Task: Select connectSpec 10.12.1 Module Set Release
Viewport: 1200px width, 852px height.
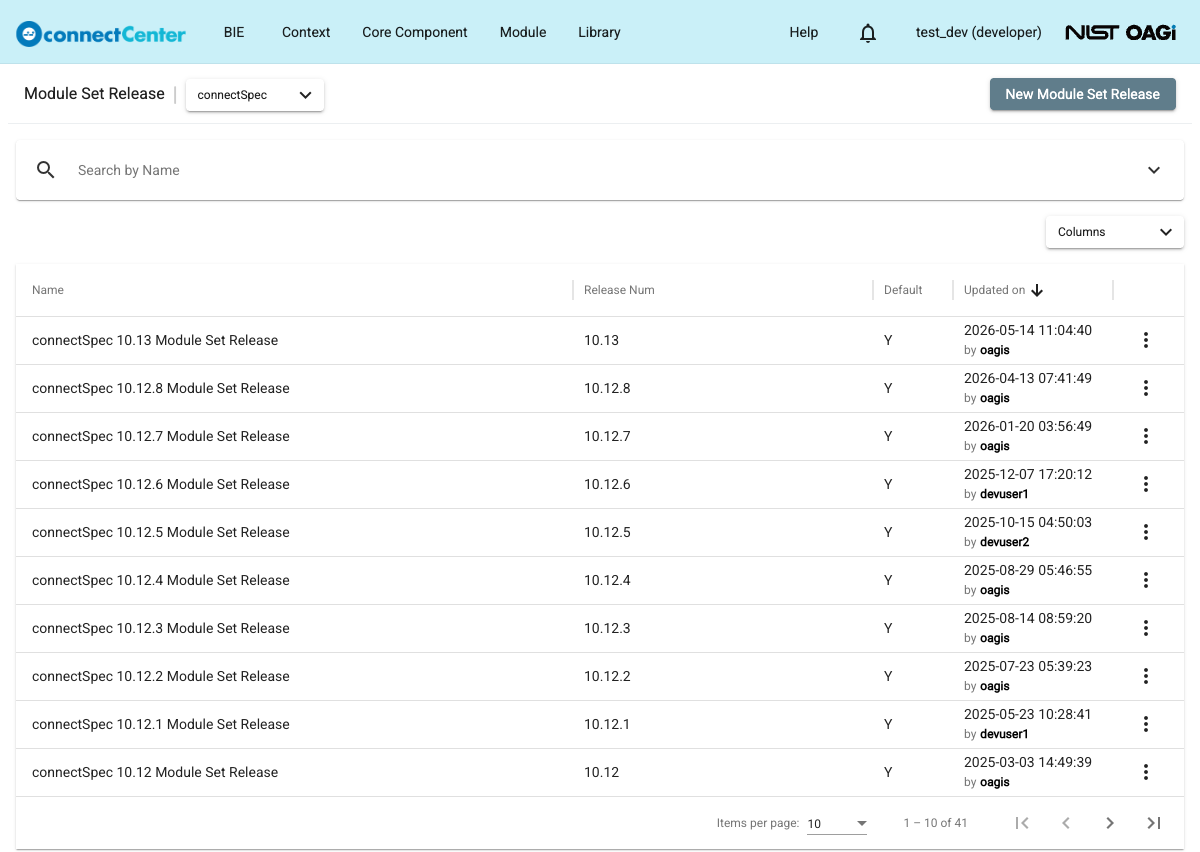Action: tap(161, 724)
